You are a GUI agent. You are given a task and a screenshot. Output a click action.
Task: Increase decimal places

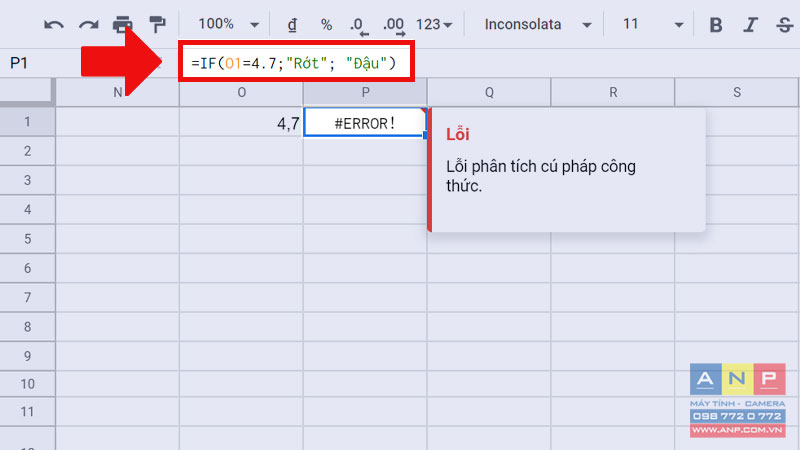394,26
